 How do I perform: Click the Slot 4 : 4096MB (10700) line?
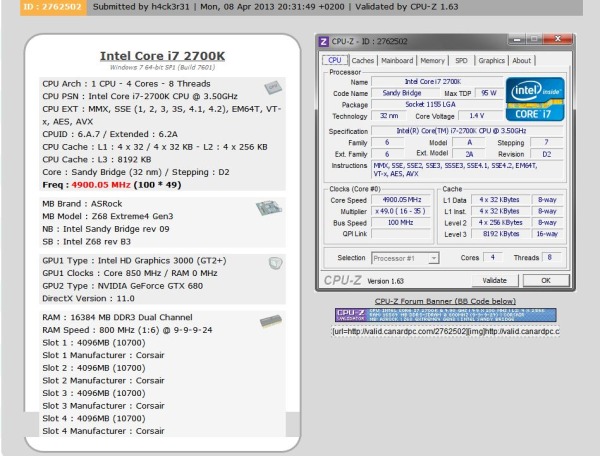click(94, 418)
